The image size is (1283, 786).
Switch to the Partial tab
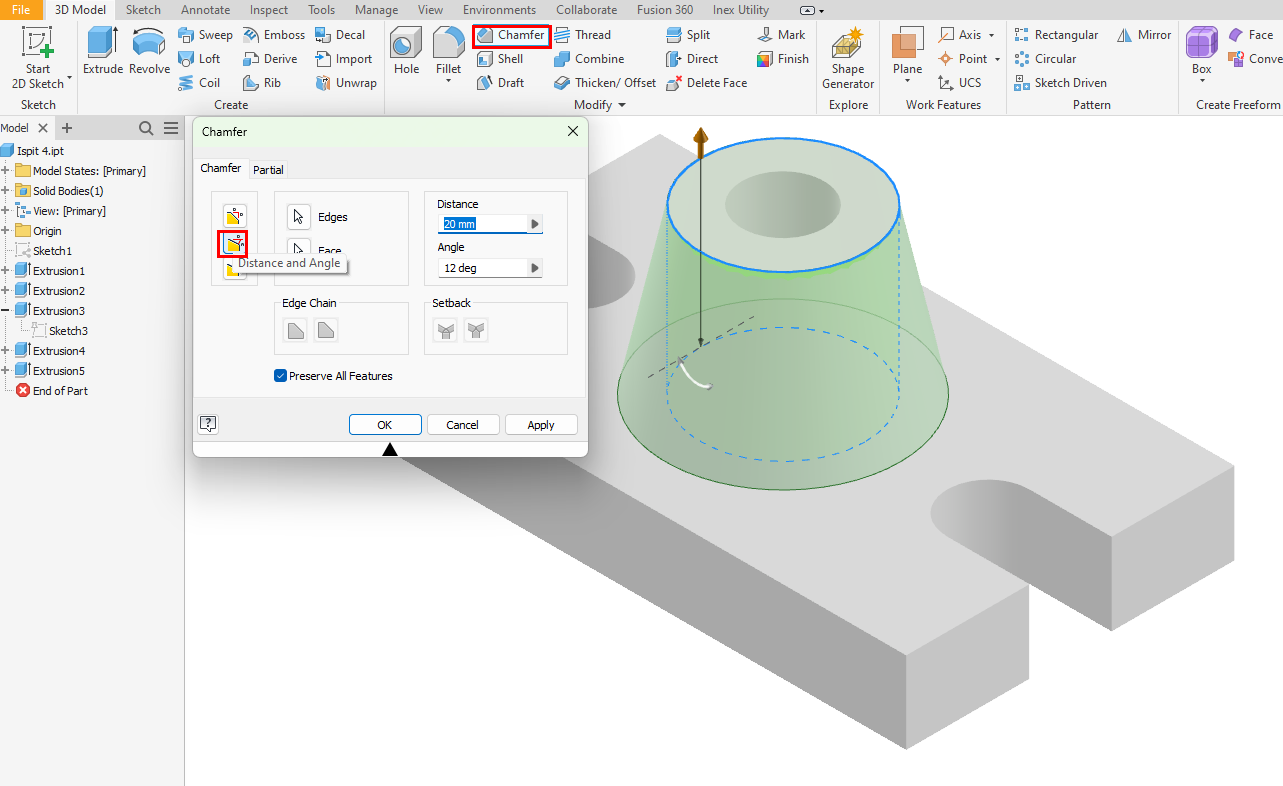(268, 170)
